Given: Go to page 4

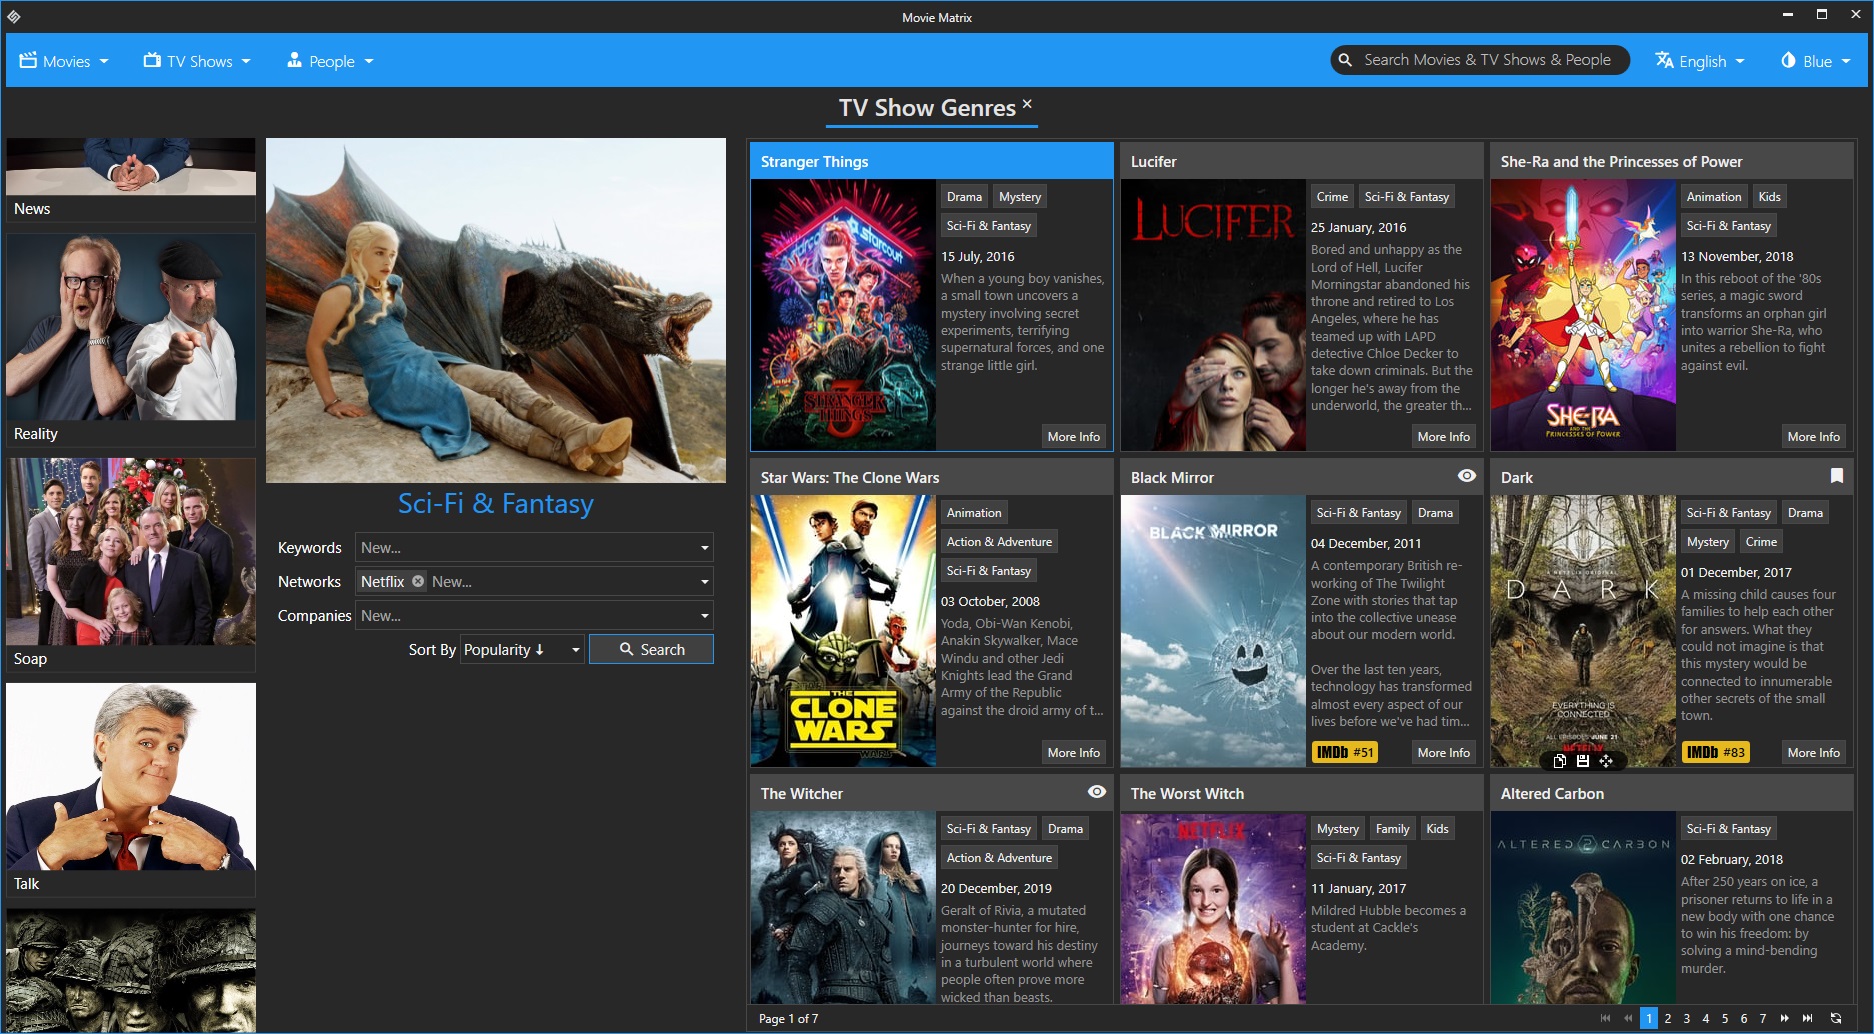Looking at the screenshot, I should (1706, 1018).
